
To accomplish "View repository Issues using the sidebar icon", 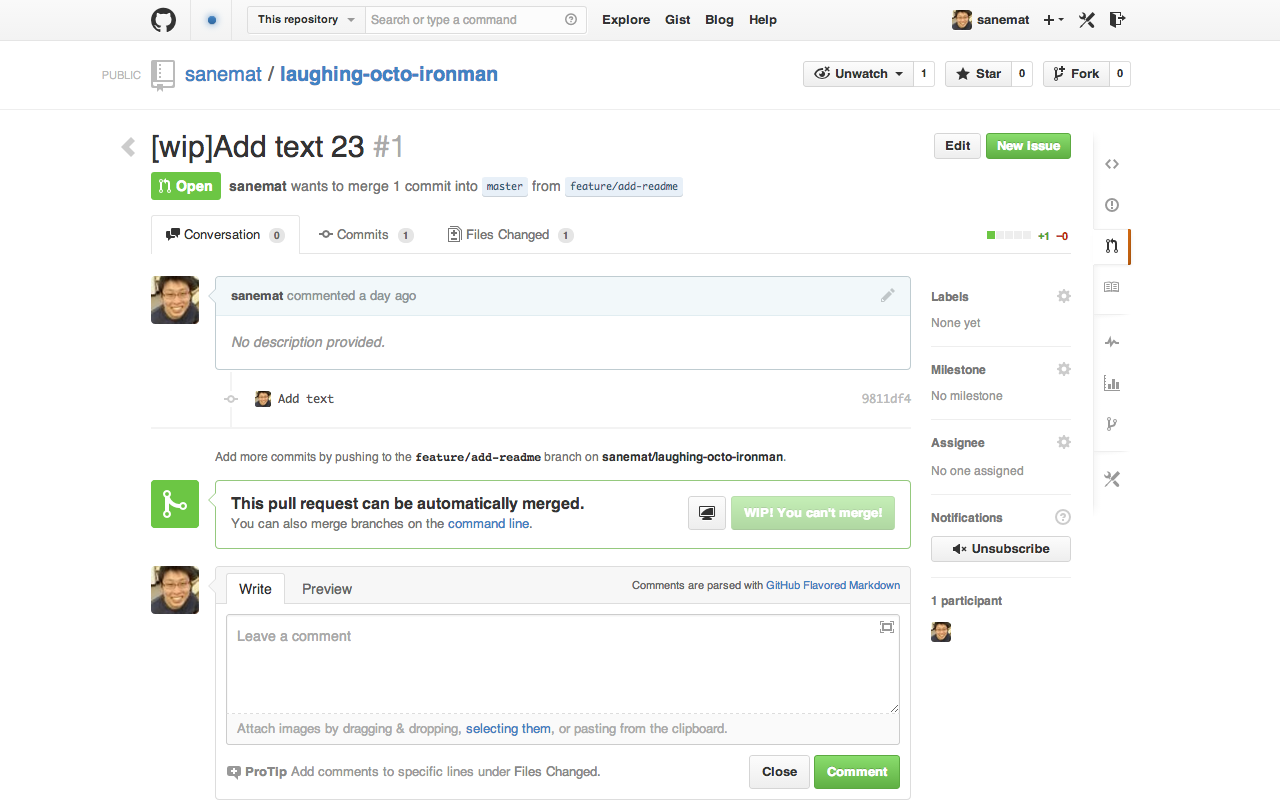I will click(1112, 205).
